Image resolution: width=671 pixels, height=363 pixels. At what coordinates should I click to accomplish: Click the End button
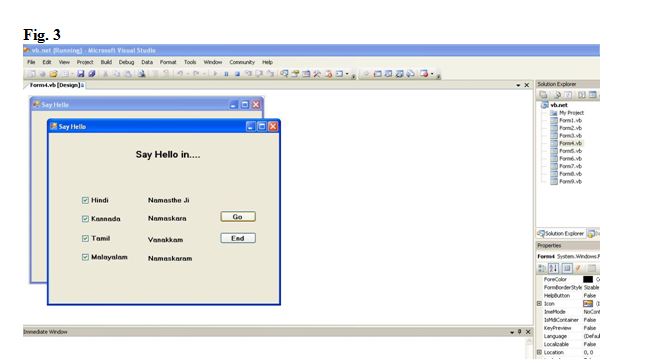pyautogui.click(x=238, y=238)
